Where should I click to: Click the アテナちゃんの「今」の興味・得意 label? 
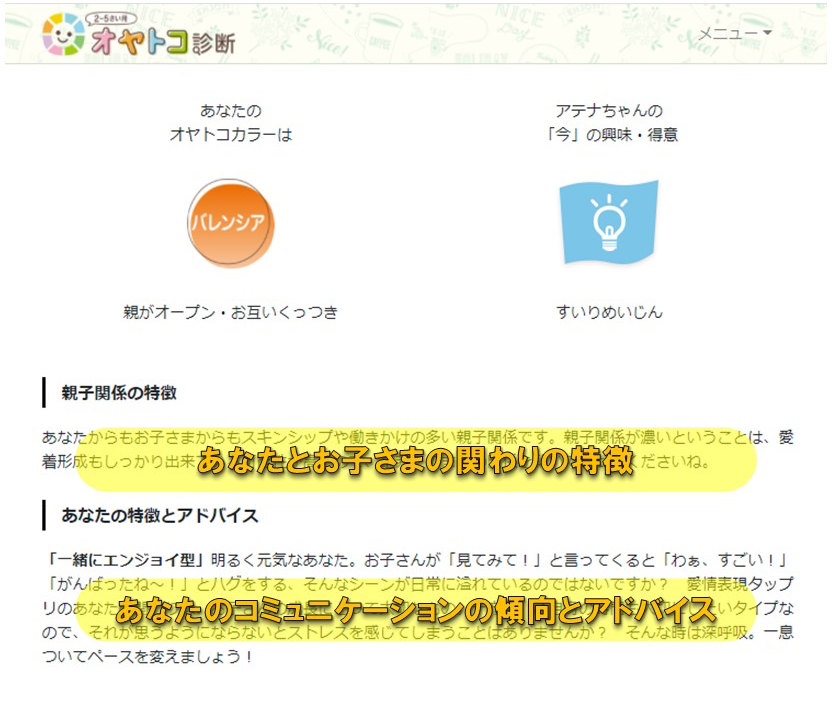[610, 118]
